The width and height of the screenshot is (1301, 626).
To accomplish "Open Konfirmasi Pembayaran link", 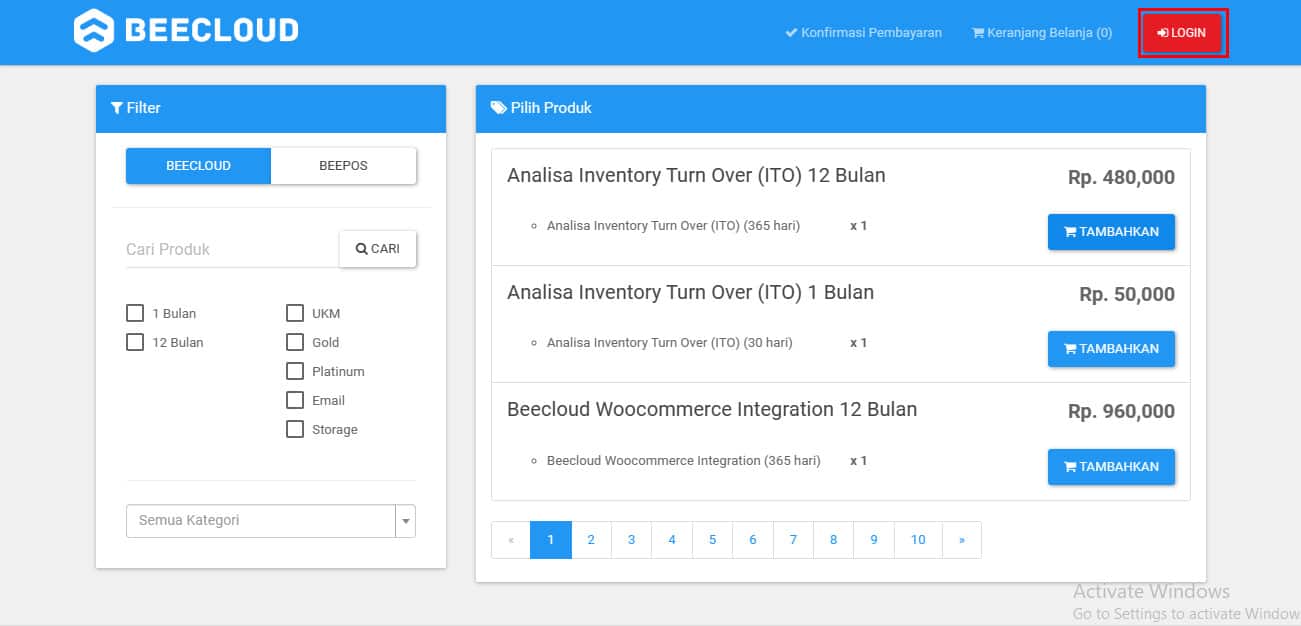I will click(x=864, y=33).
